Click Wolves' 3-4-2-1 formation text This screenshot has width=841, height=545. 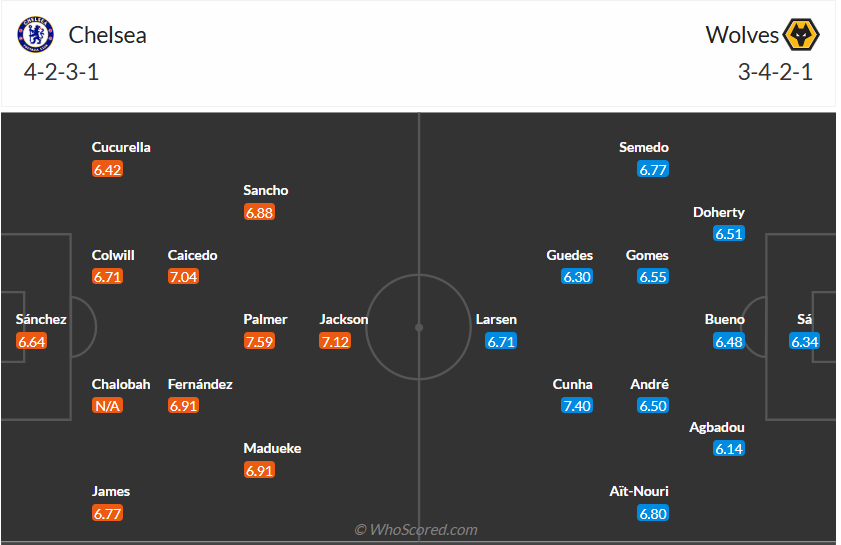click(775, 72)
